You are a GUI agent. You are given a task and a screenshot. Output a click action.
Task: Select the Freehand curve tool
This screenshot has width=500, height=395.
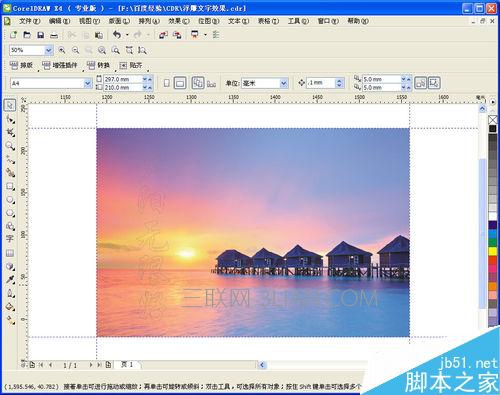10,159
